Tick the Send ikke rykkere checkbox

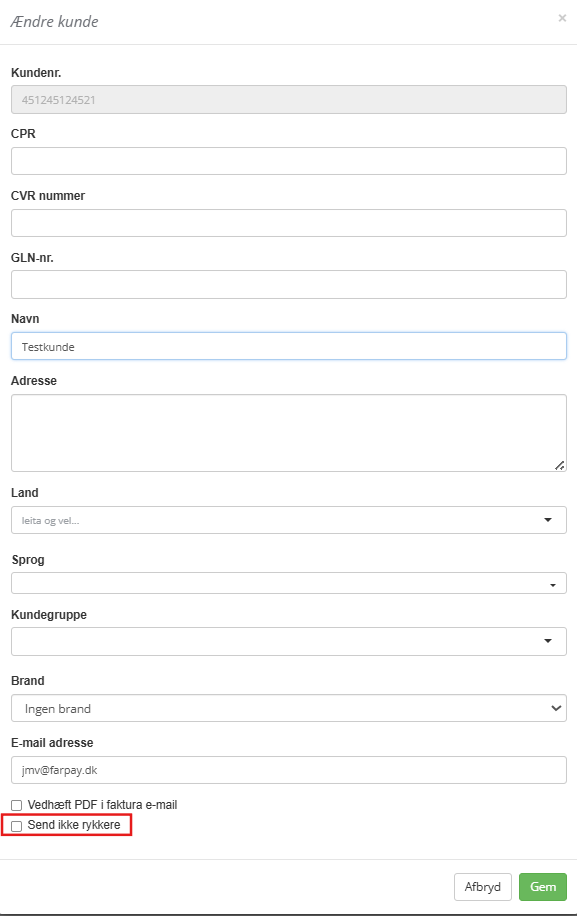[x=16, y=826]
